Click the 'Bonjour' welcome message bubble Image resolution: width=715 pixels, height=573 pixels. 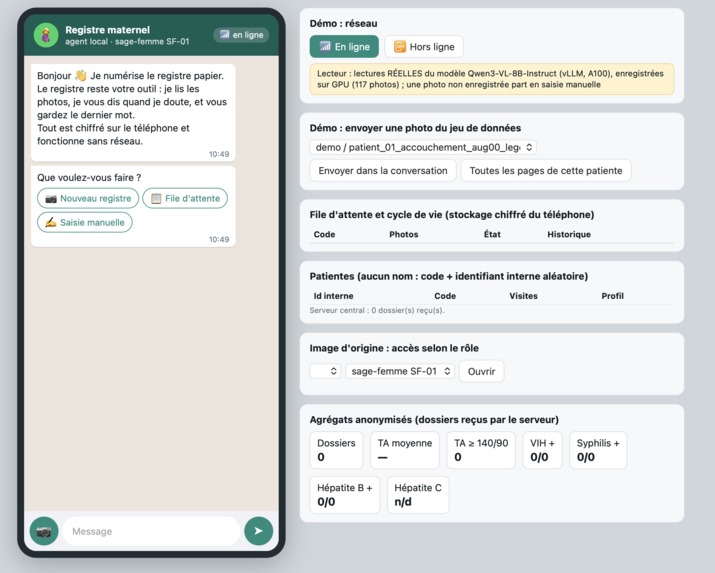tap(133, 113)
